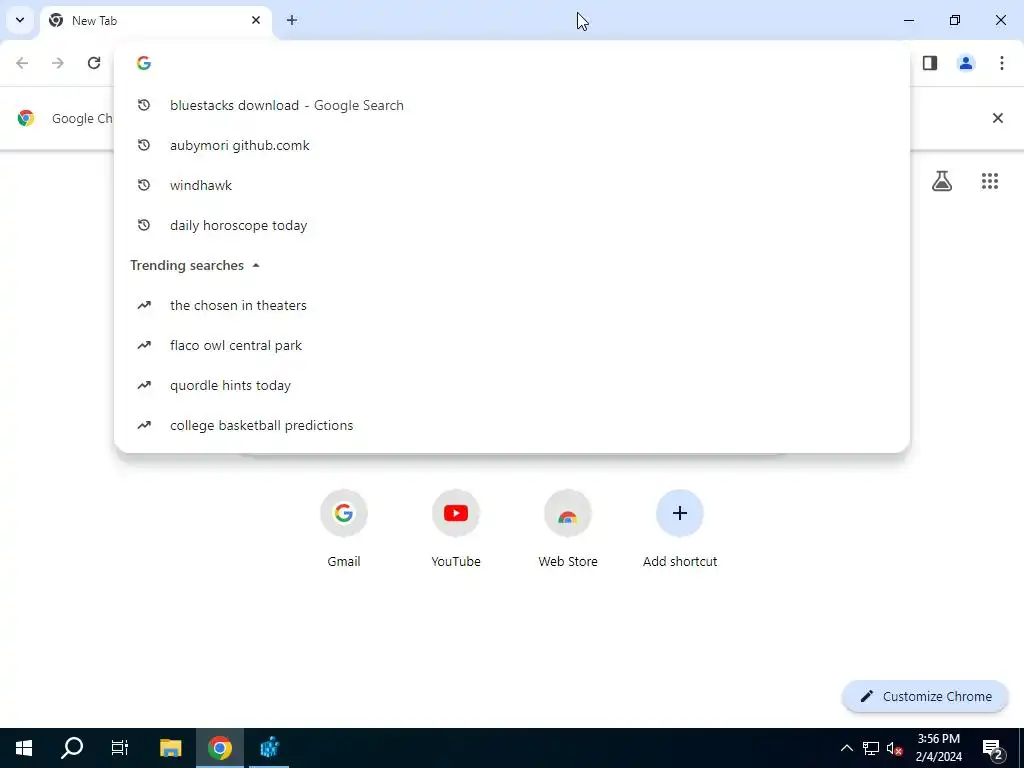1024x768 pixels.
Task: Select windhawk history suggestion
Action: tap(512, 185)
